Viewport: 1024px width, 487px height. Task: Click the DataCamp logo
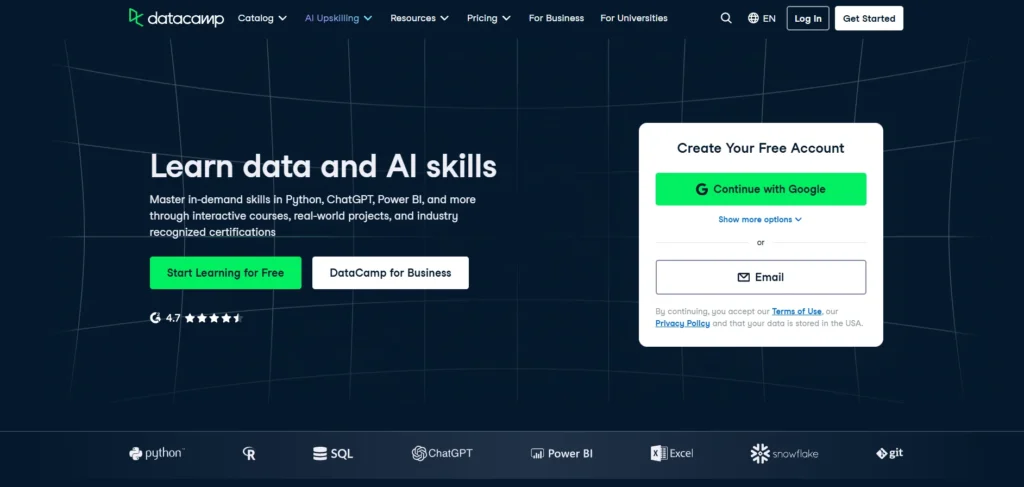[176, 18]
